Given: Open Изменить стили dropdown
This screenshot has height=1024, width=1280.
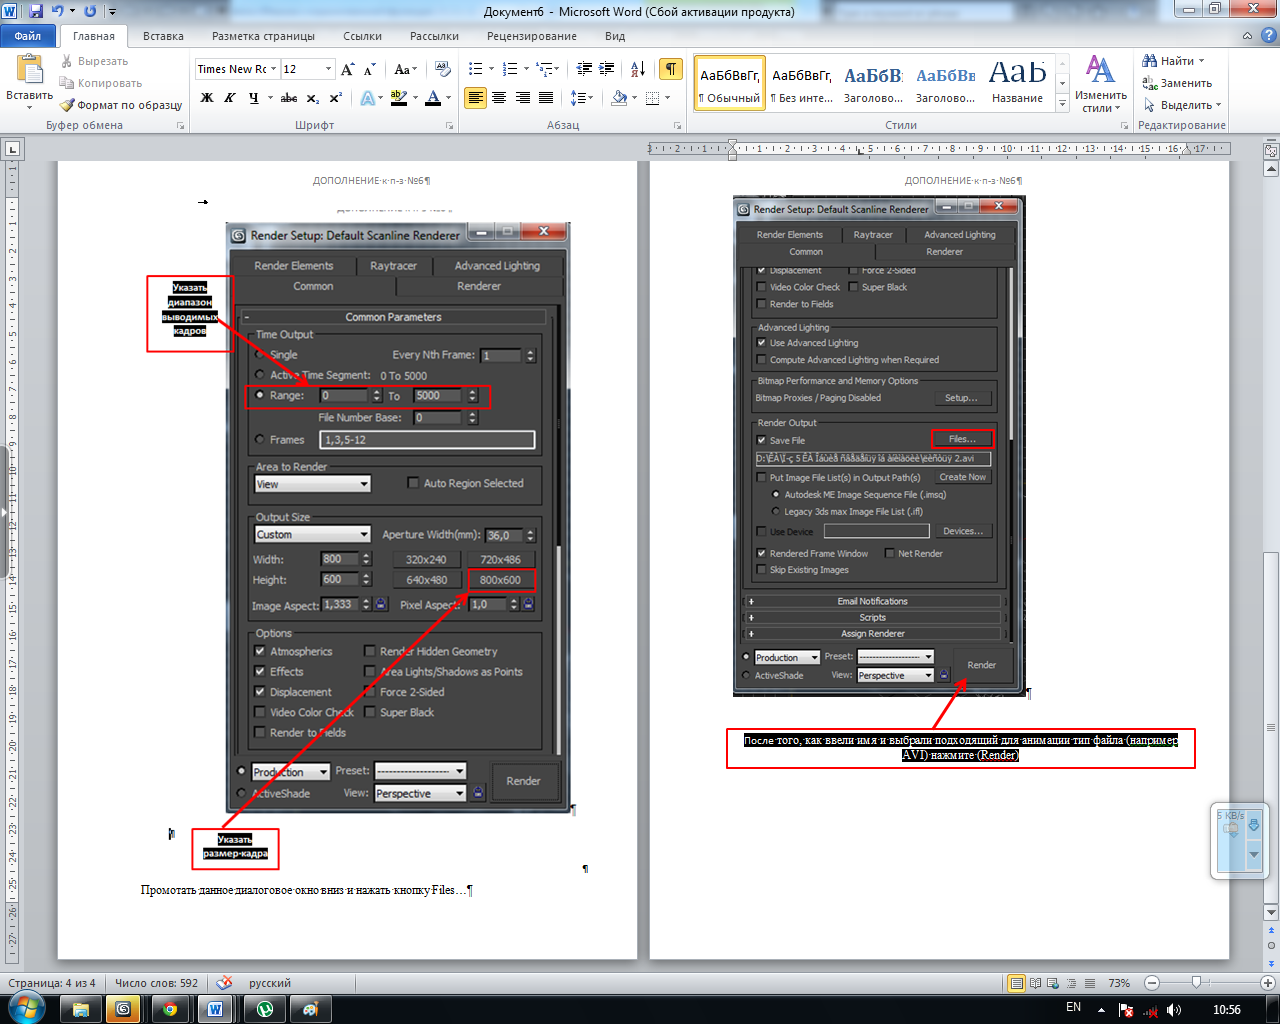Looking at the screenshot, I should [1101, 85].
